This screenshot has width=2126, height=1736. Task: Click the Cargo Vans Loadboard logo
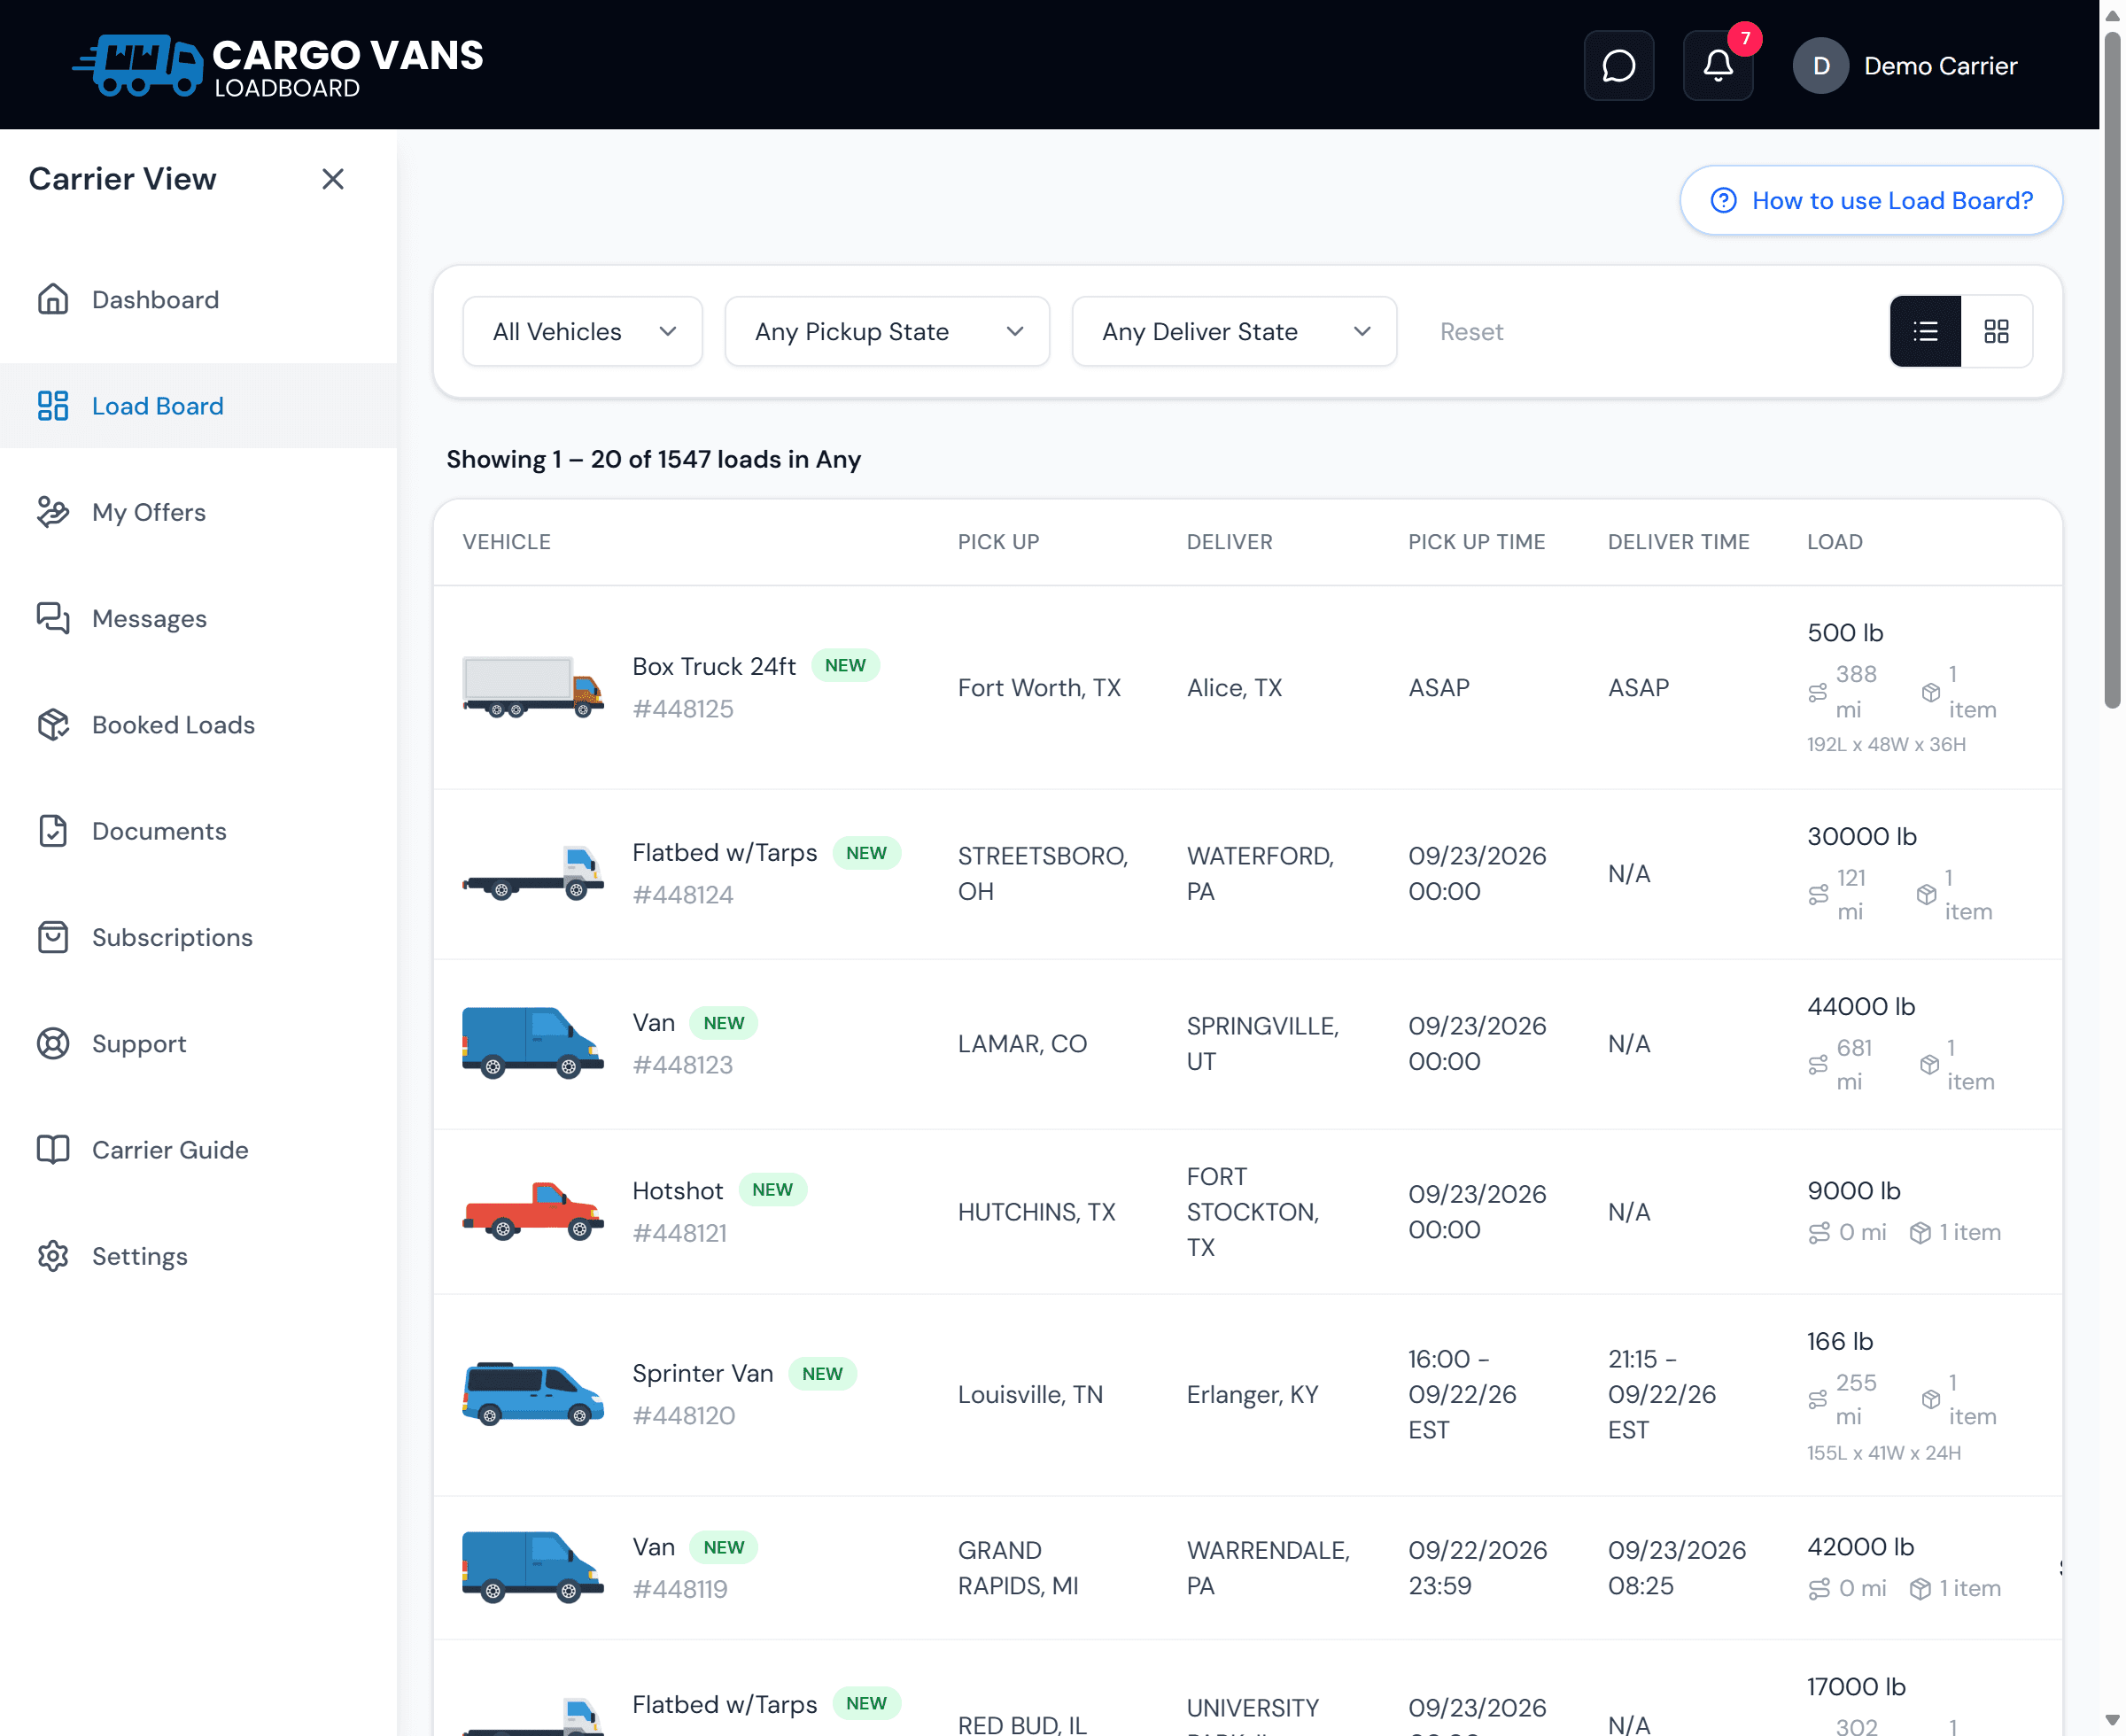tap(278, 66)
